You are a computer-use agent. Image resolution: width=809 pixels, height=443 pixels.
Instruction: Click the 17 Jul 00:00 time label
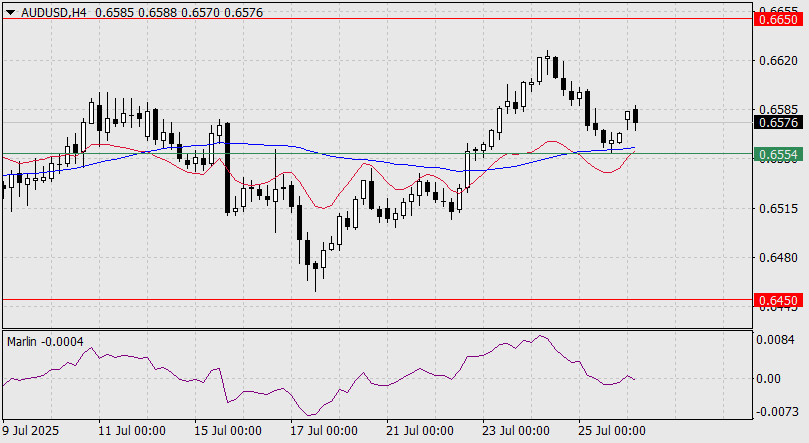[x=323, y=431]
